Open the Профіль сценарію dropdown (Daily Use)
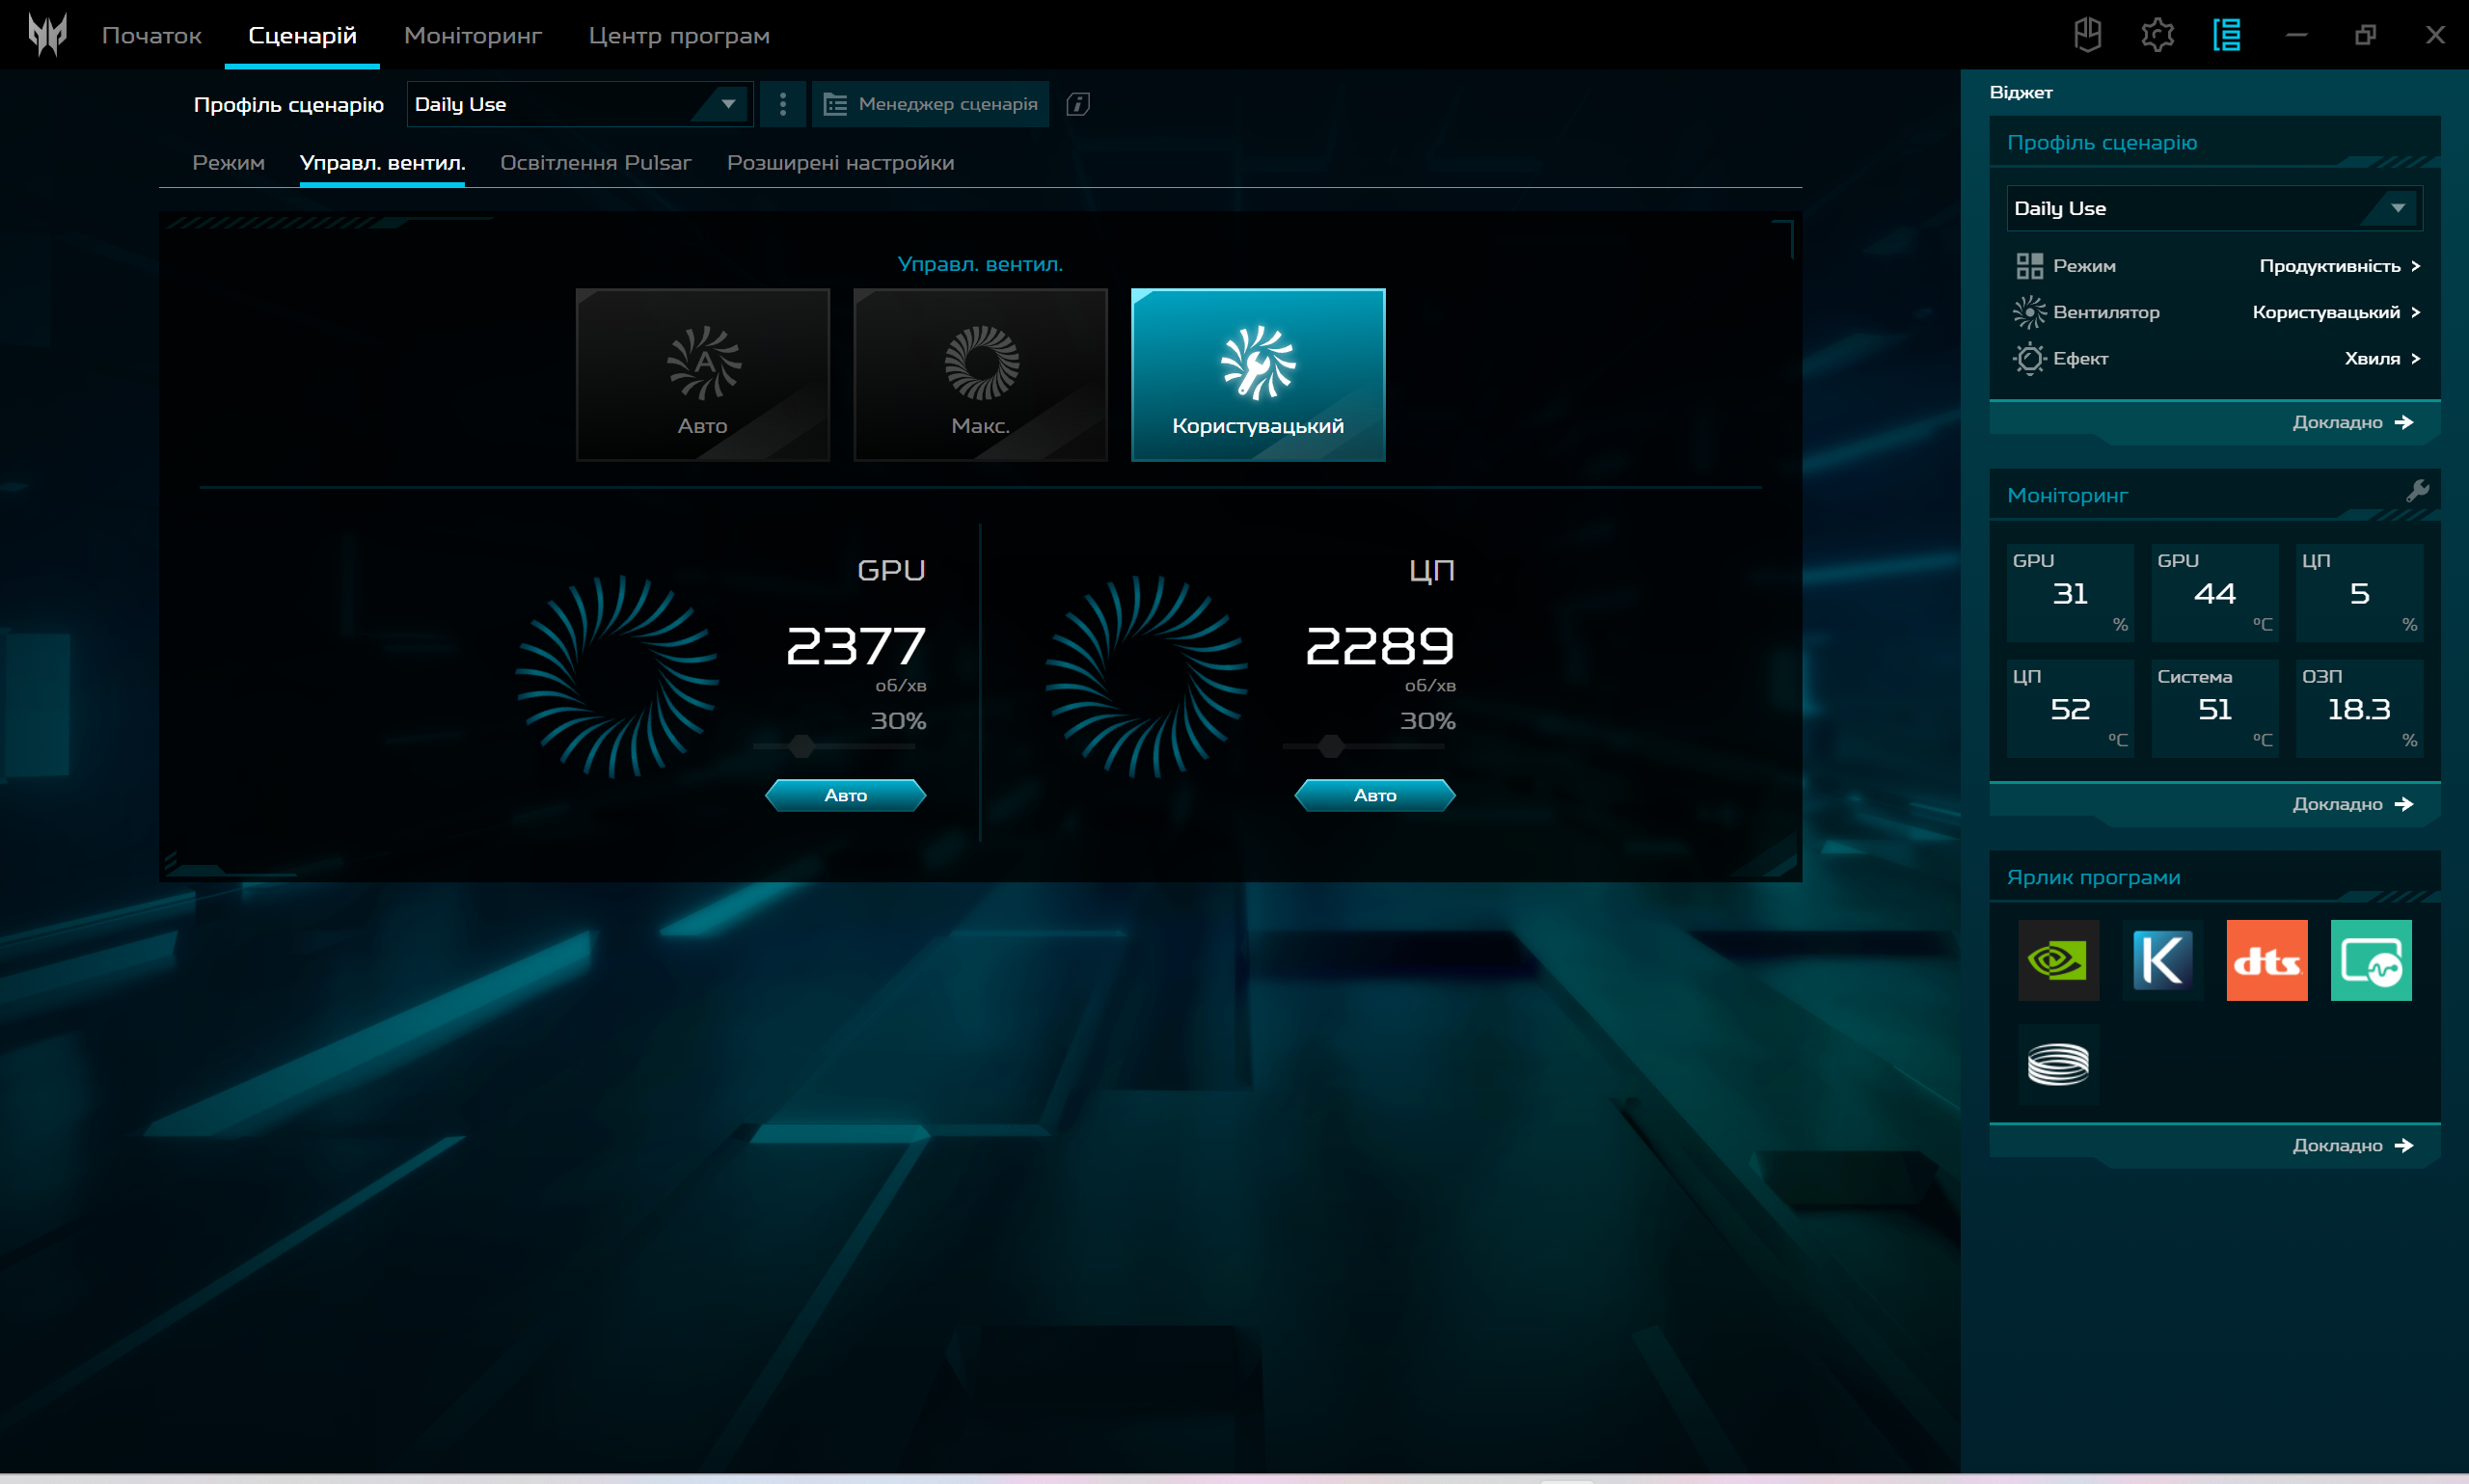Image resolution: width=2469 pixels, height=1484 pixels. (x=579, y=104)
